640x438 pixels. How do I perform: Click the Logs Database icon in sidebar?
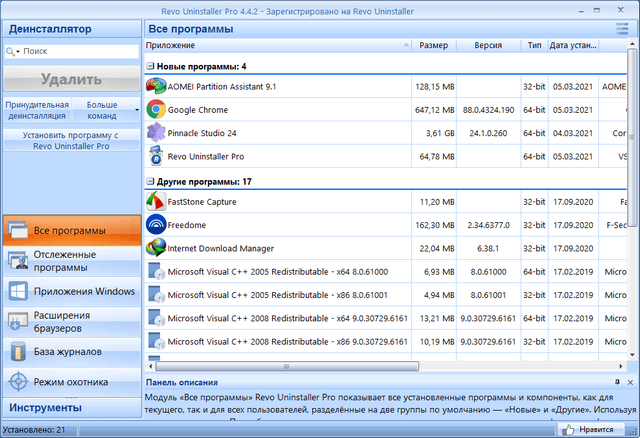[18, 351]
